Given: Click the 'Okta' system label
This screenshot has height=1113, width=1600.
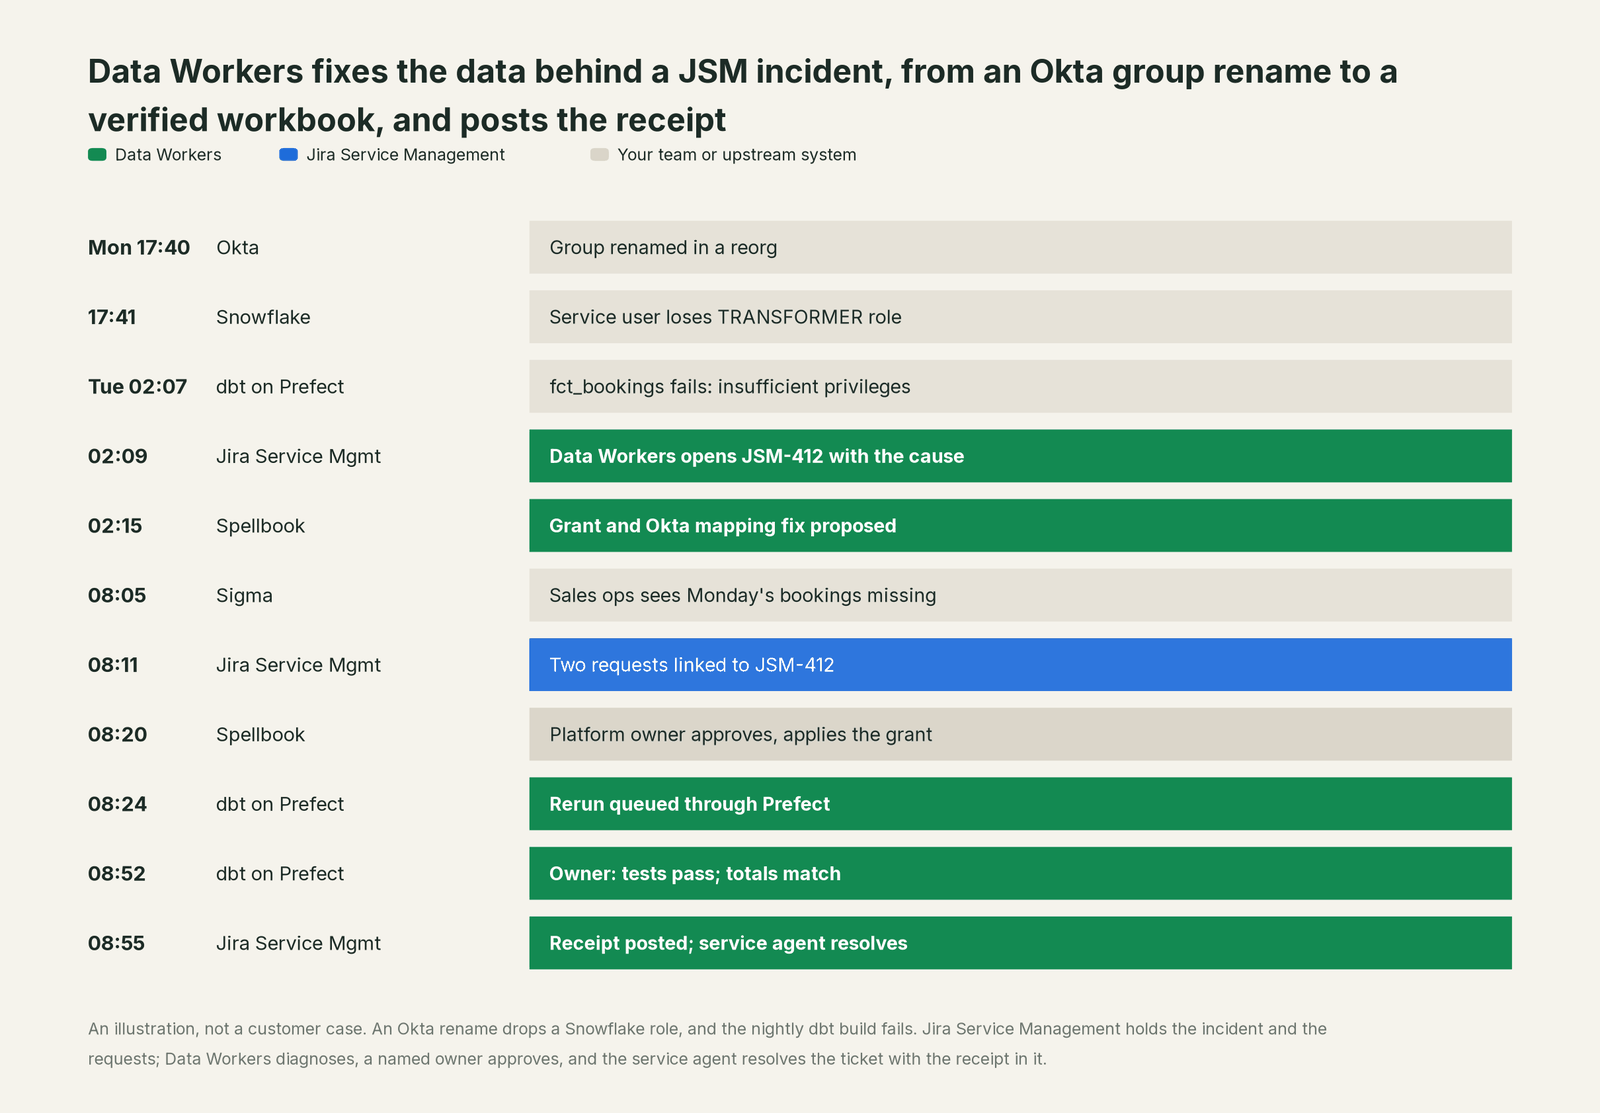Looking at the screenshot, I should (238, 247).
